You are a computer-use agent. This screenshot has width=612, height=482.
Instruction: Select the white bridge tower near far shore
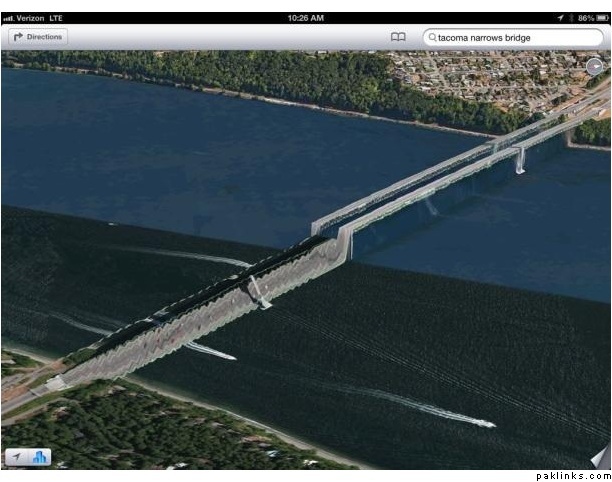[520, 160]
